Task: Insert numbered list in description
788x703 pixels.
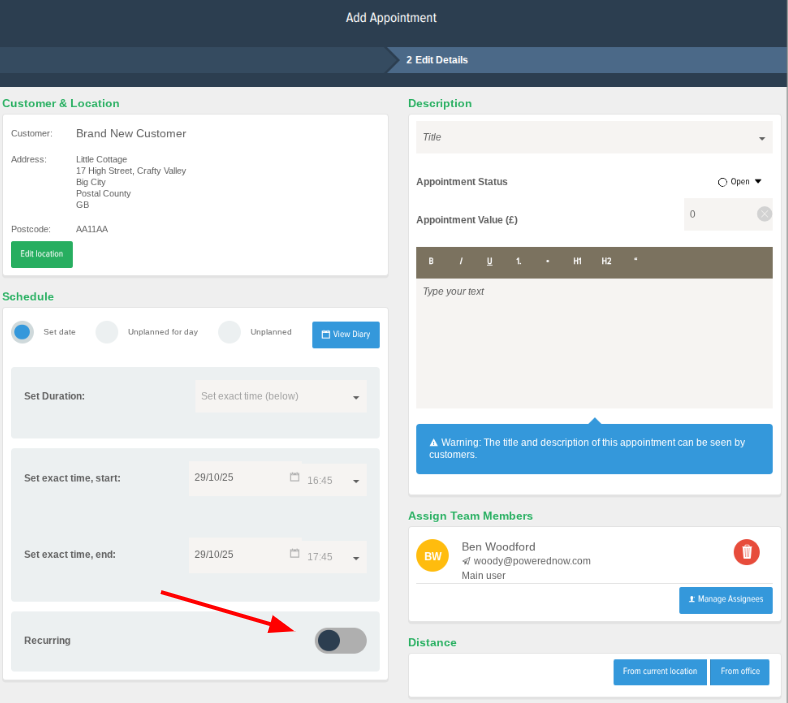Action: click(519, 261)
